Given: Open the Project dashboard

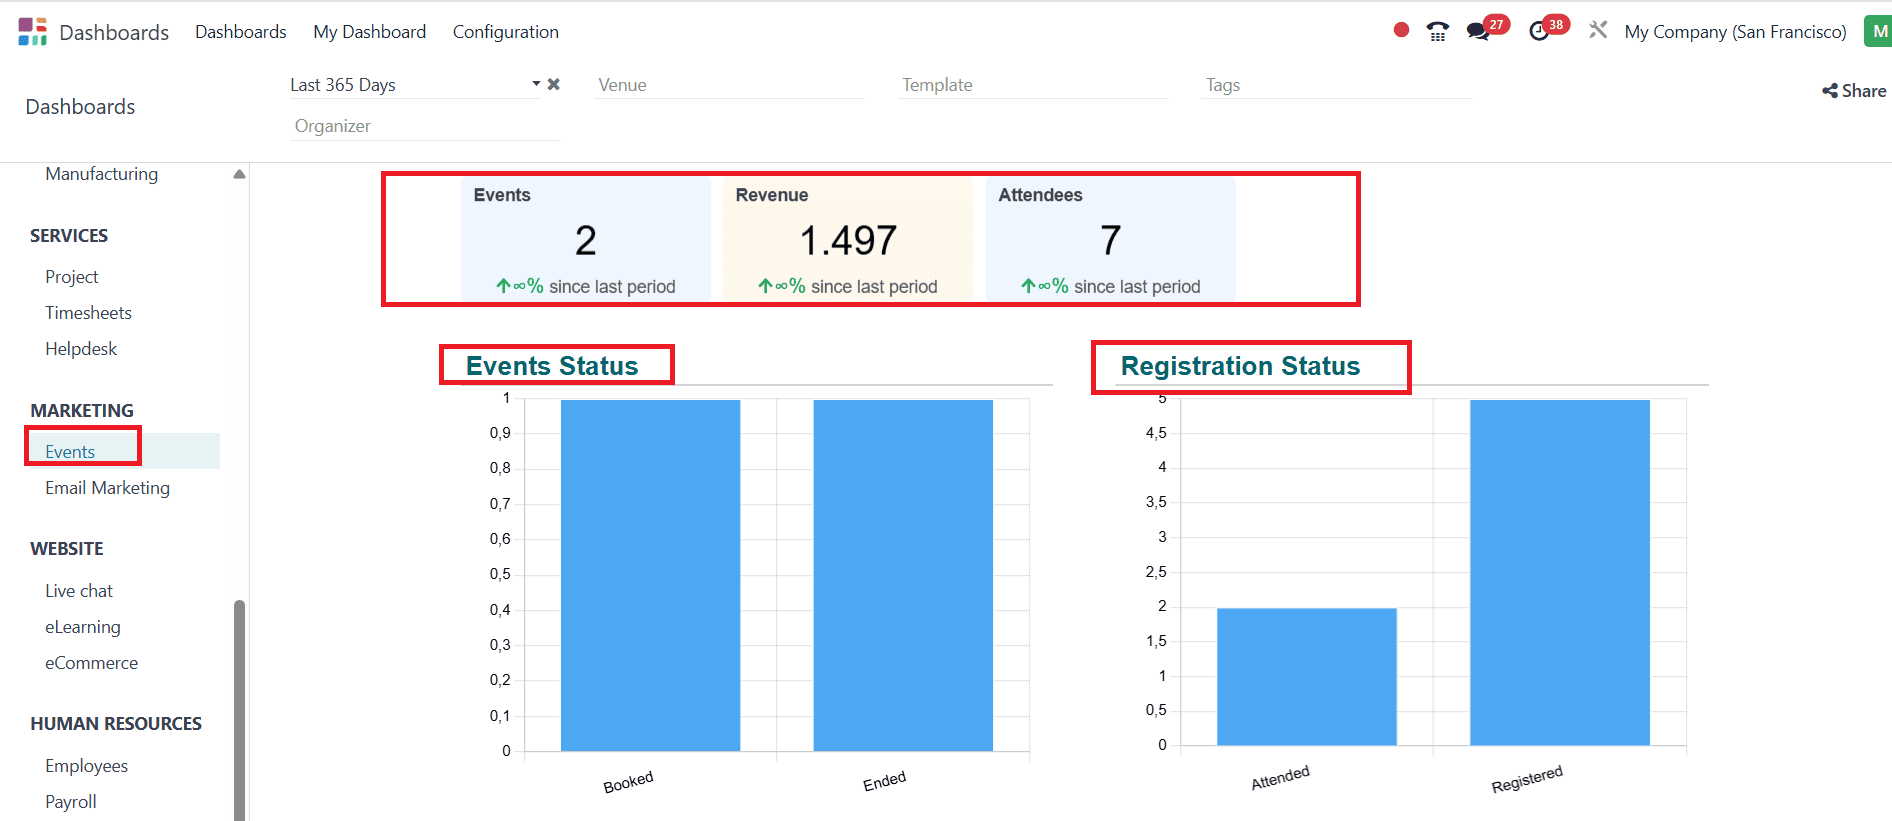Looking at the screenshot, I should [72, 277].
